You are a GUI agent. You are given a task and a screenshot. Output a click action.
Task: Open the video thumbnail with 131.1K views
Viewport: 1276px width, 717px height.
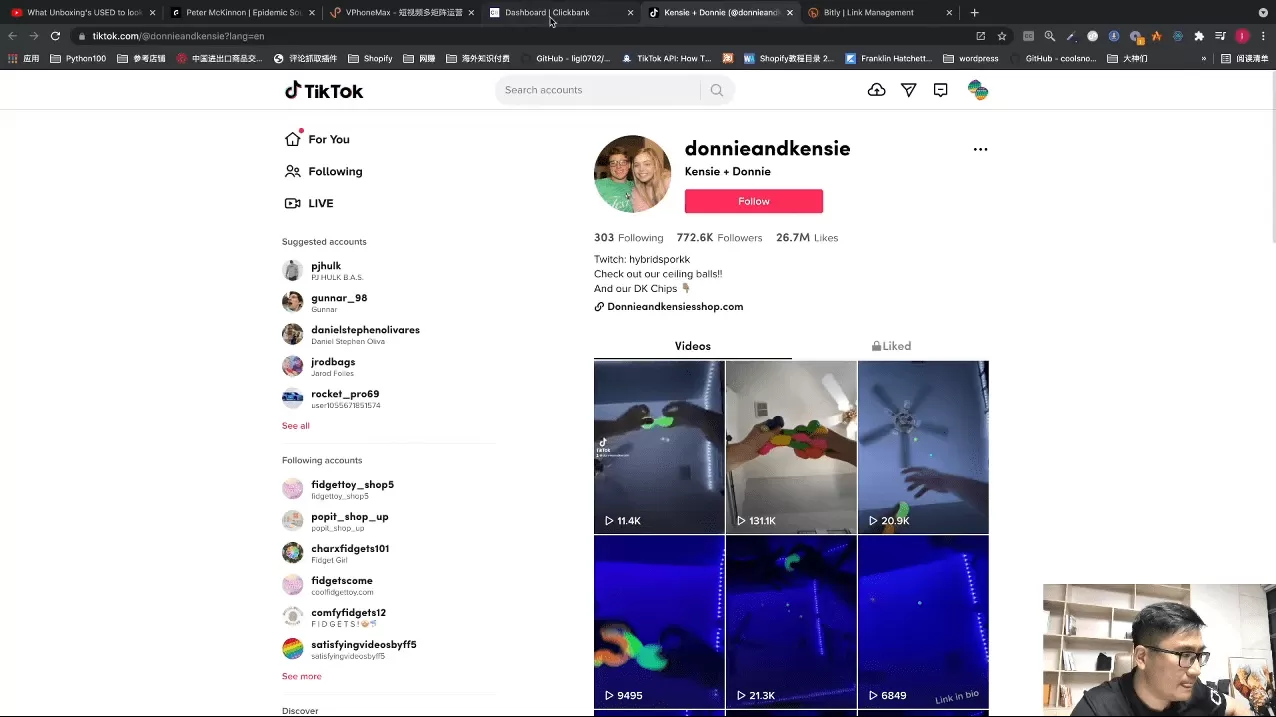(790, 447)
